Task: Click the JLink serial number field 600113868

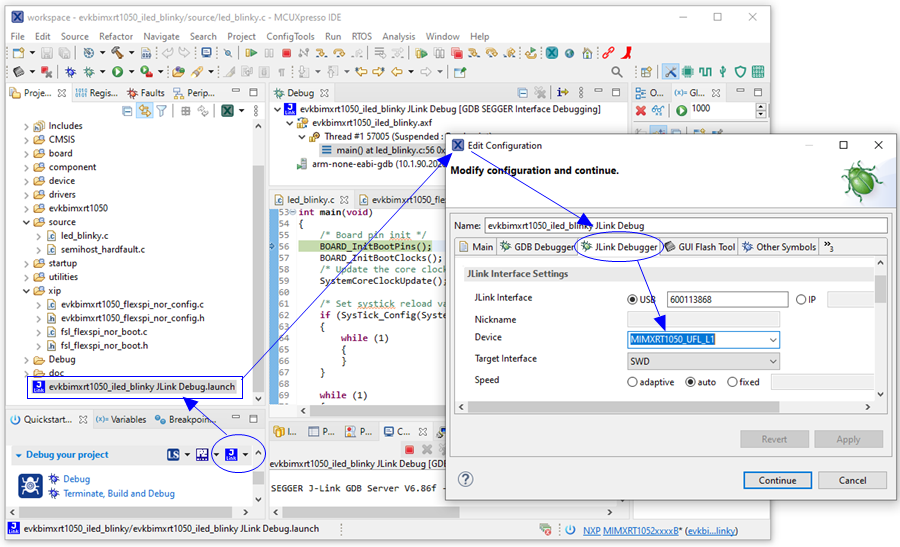Action: pos(727,300)
